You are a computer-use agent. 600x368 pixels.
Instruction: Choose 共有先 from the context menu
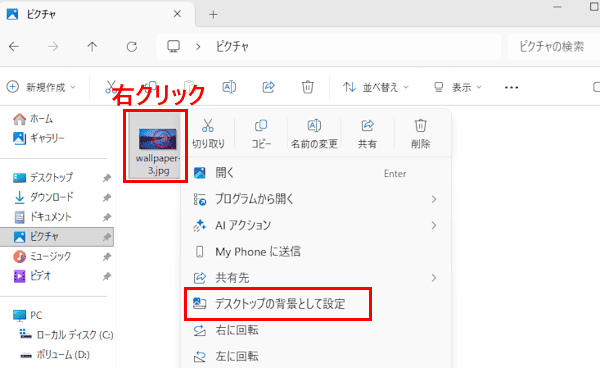[x=316, y=278]
